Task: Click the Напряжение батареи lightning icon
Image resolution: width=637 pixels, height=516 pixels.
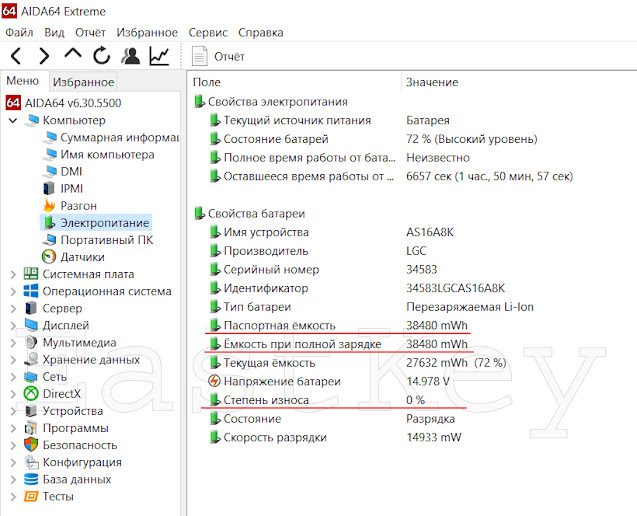Action: [214, 381]
